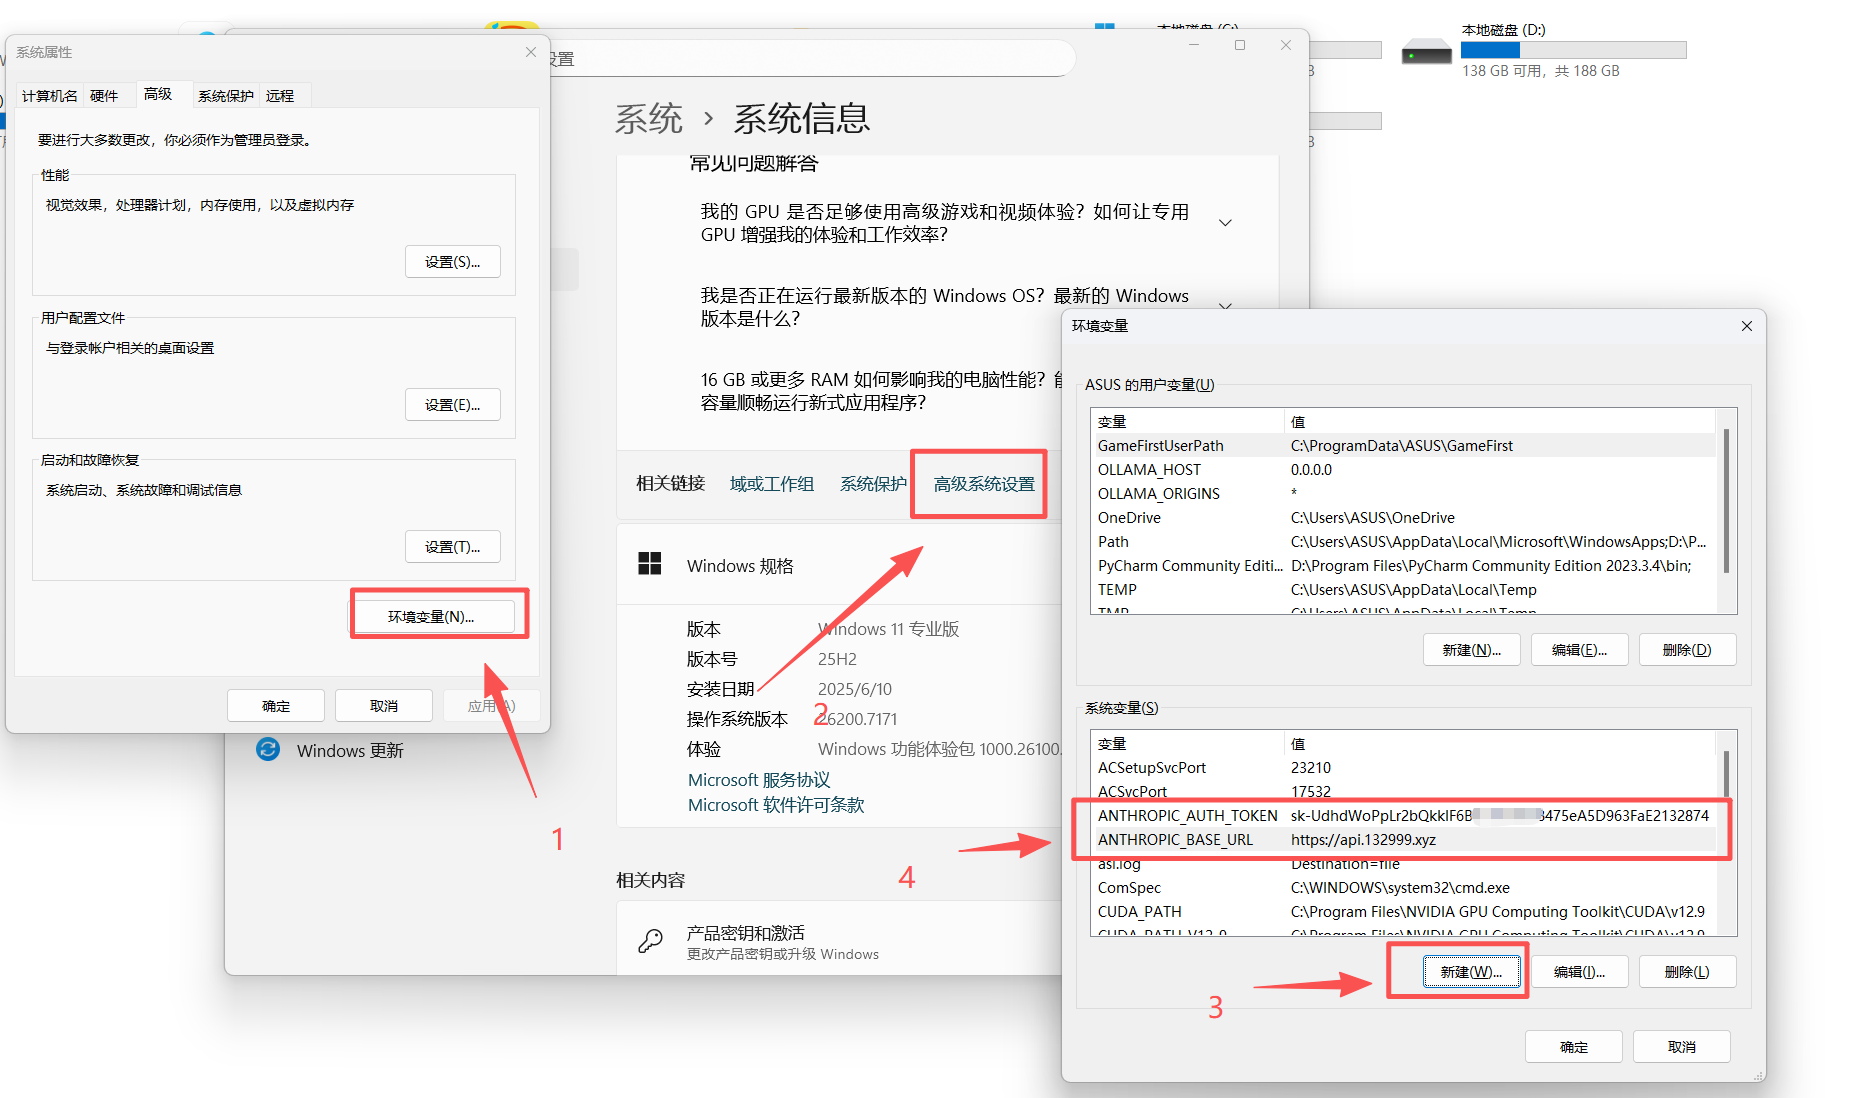Expand the Windows OS version FAQ
This screenshot has height=1098, width=1864.
click(x=1225, y=305)
